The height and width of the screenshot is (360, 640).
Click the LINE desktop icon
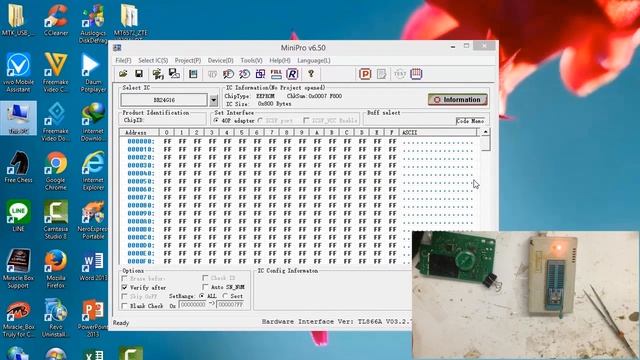(18, 215)
